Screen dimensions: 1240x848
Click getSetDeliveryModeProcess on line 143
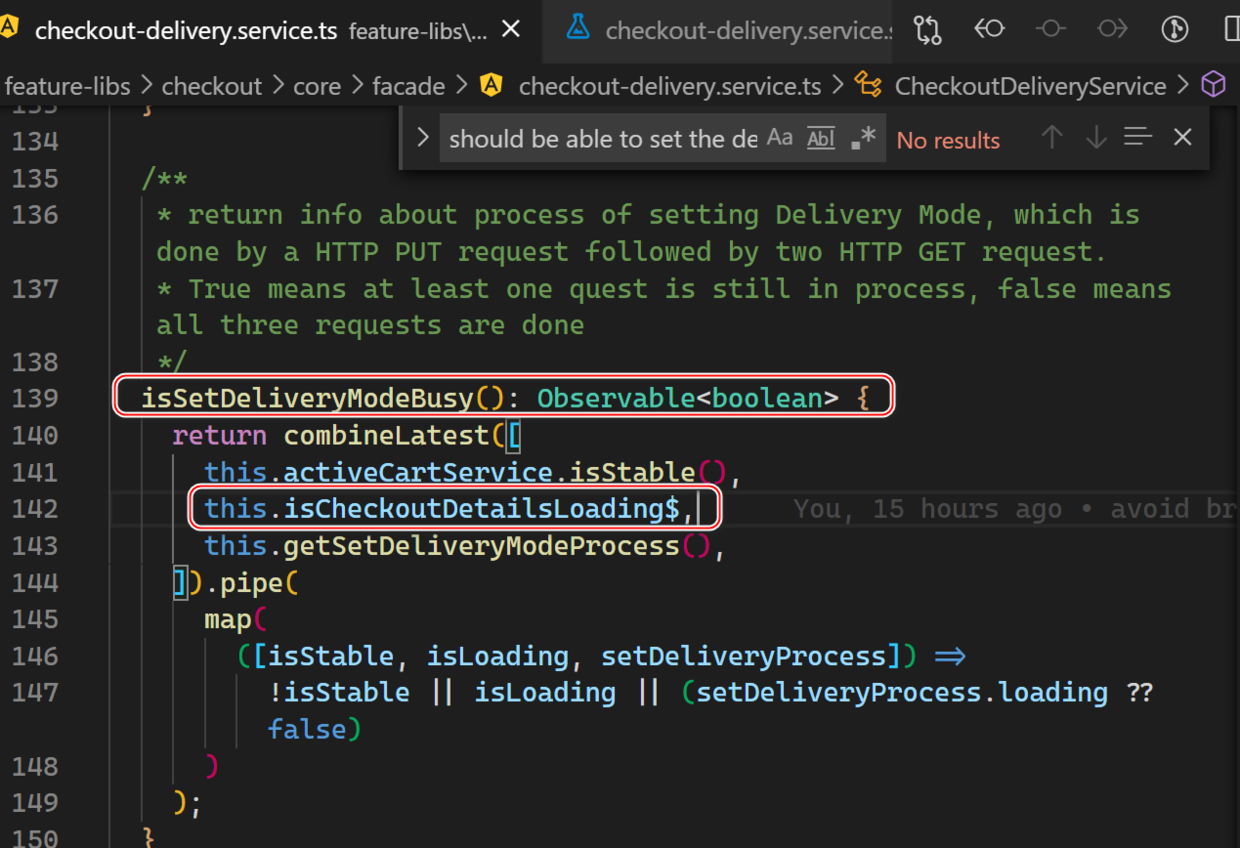tap(482, 546)
